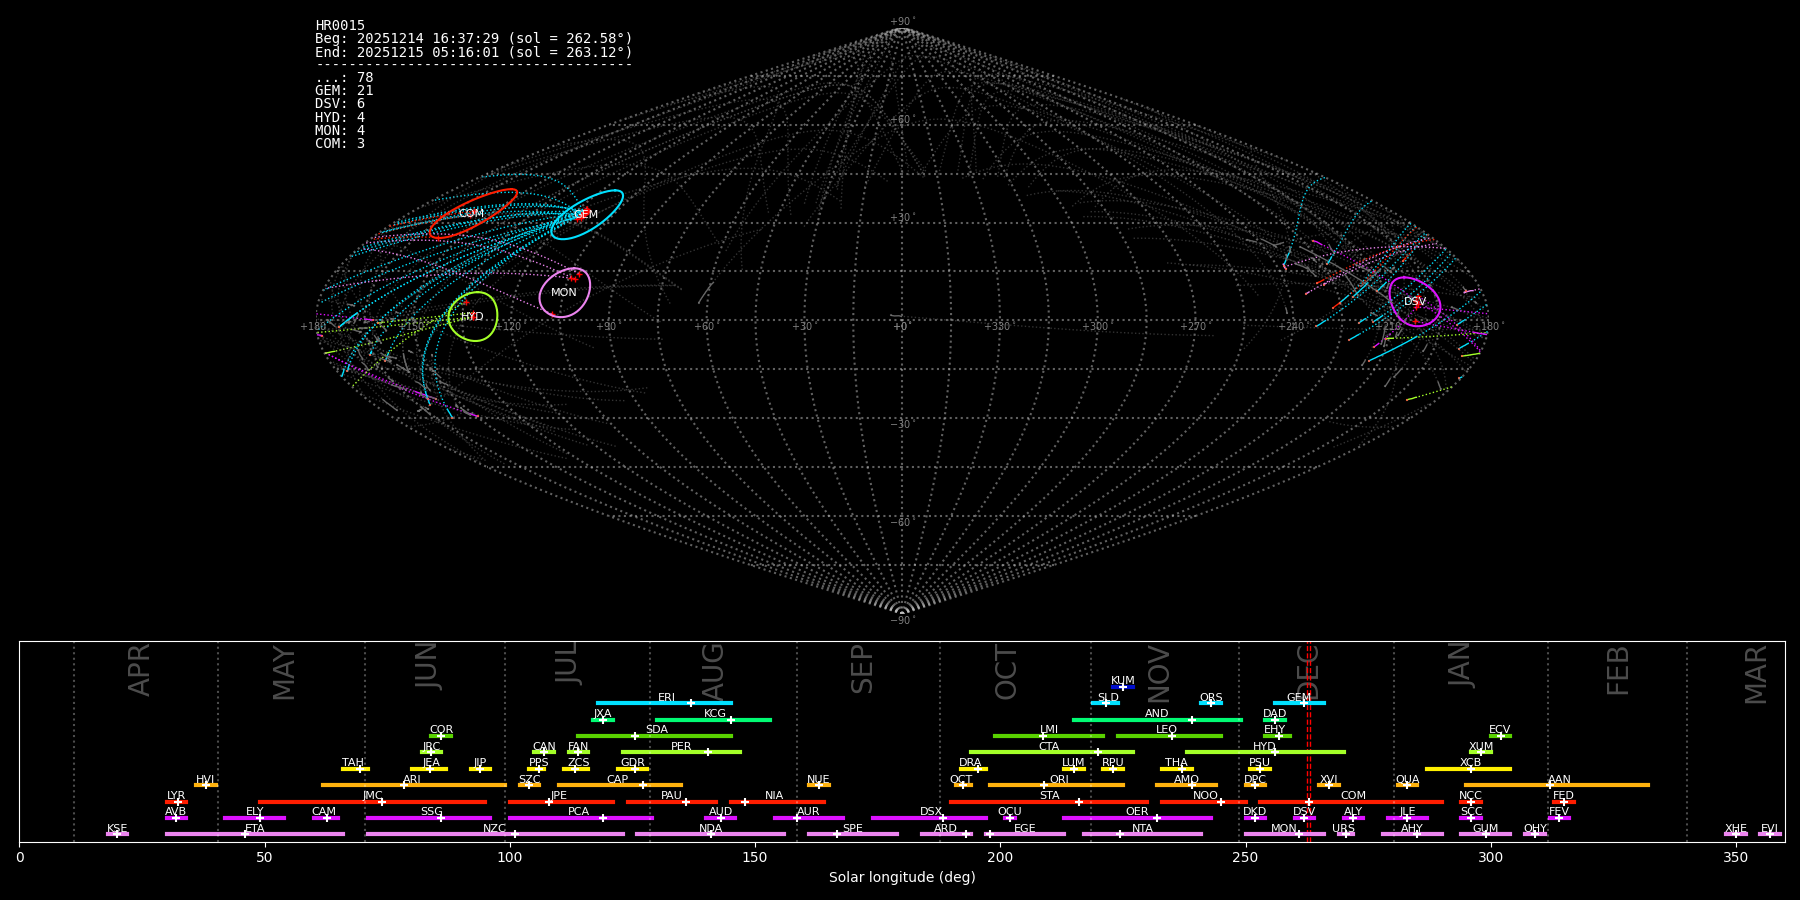The image size is (1800, 900).
Task: Click the AAN shower bar in timeline
Action: click(1557, 785)
